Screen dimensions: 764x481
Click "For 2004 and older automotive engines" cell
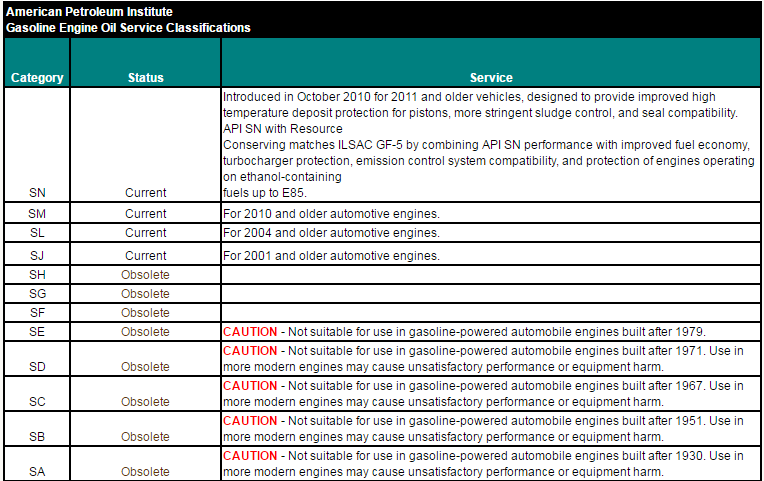pyautogui.click(x=331, y=233)
